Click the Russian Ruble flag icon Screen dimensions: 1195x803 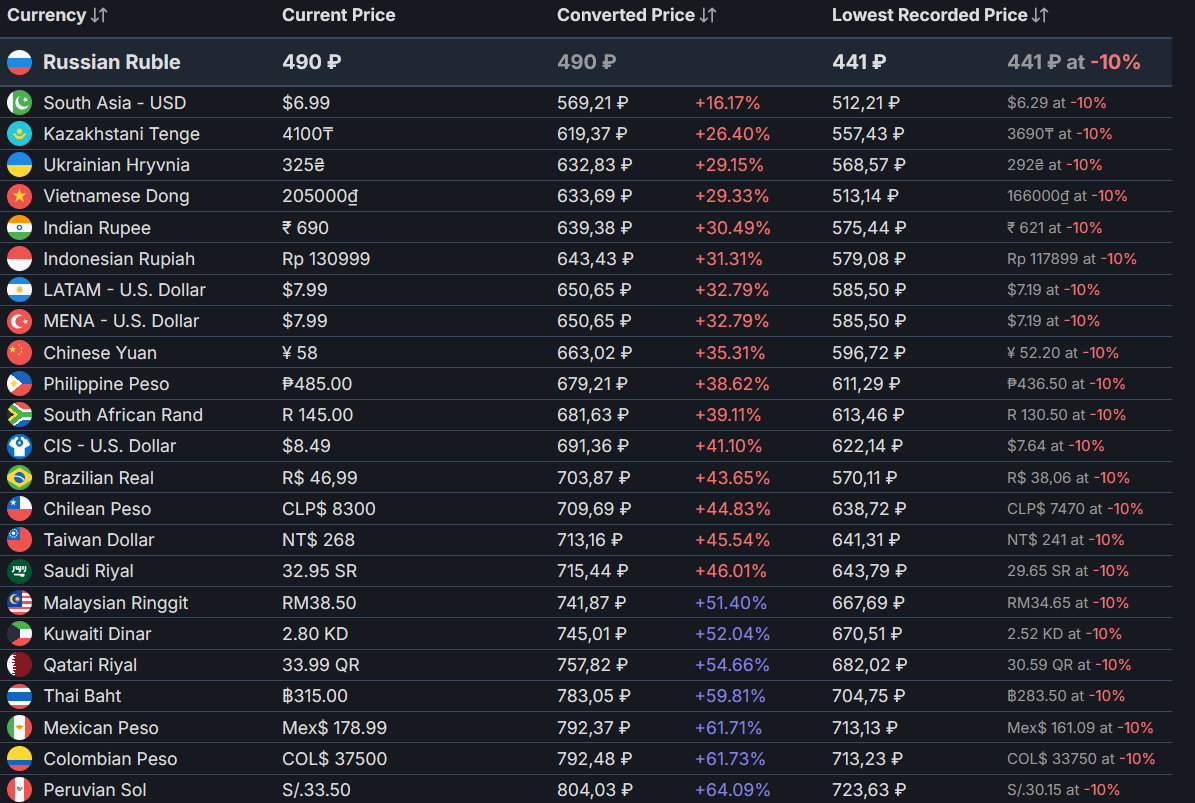(x=19, y=62)
